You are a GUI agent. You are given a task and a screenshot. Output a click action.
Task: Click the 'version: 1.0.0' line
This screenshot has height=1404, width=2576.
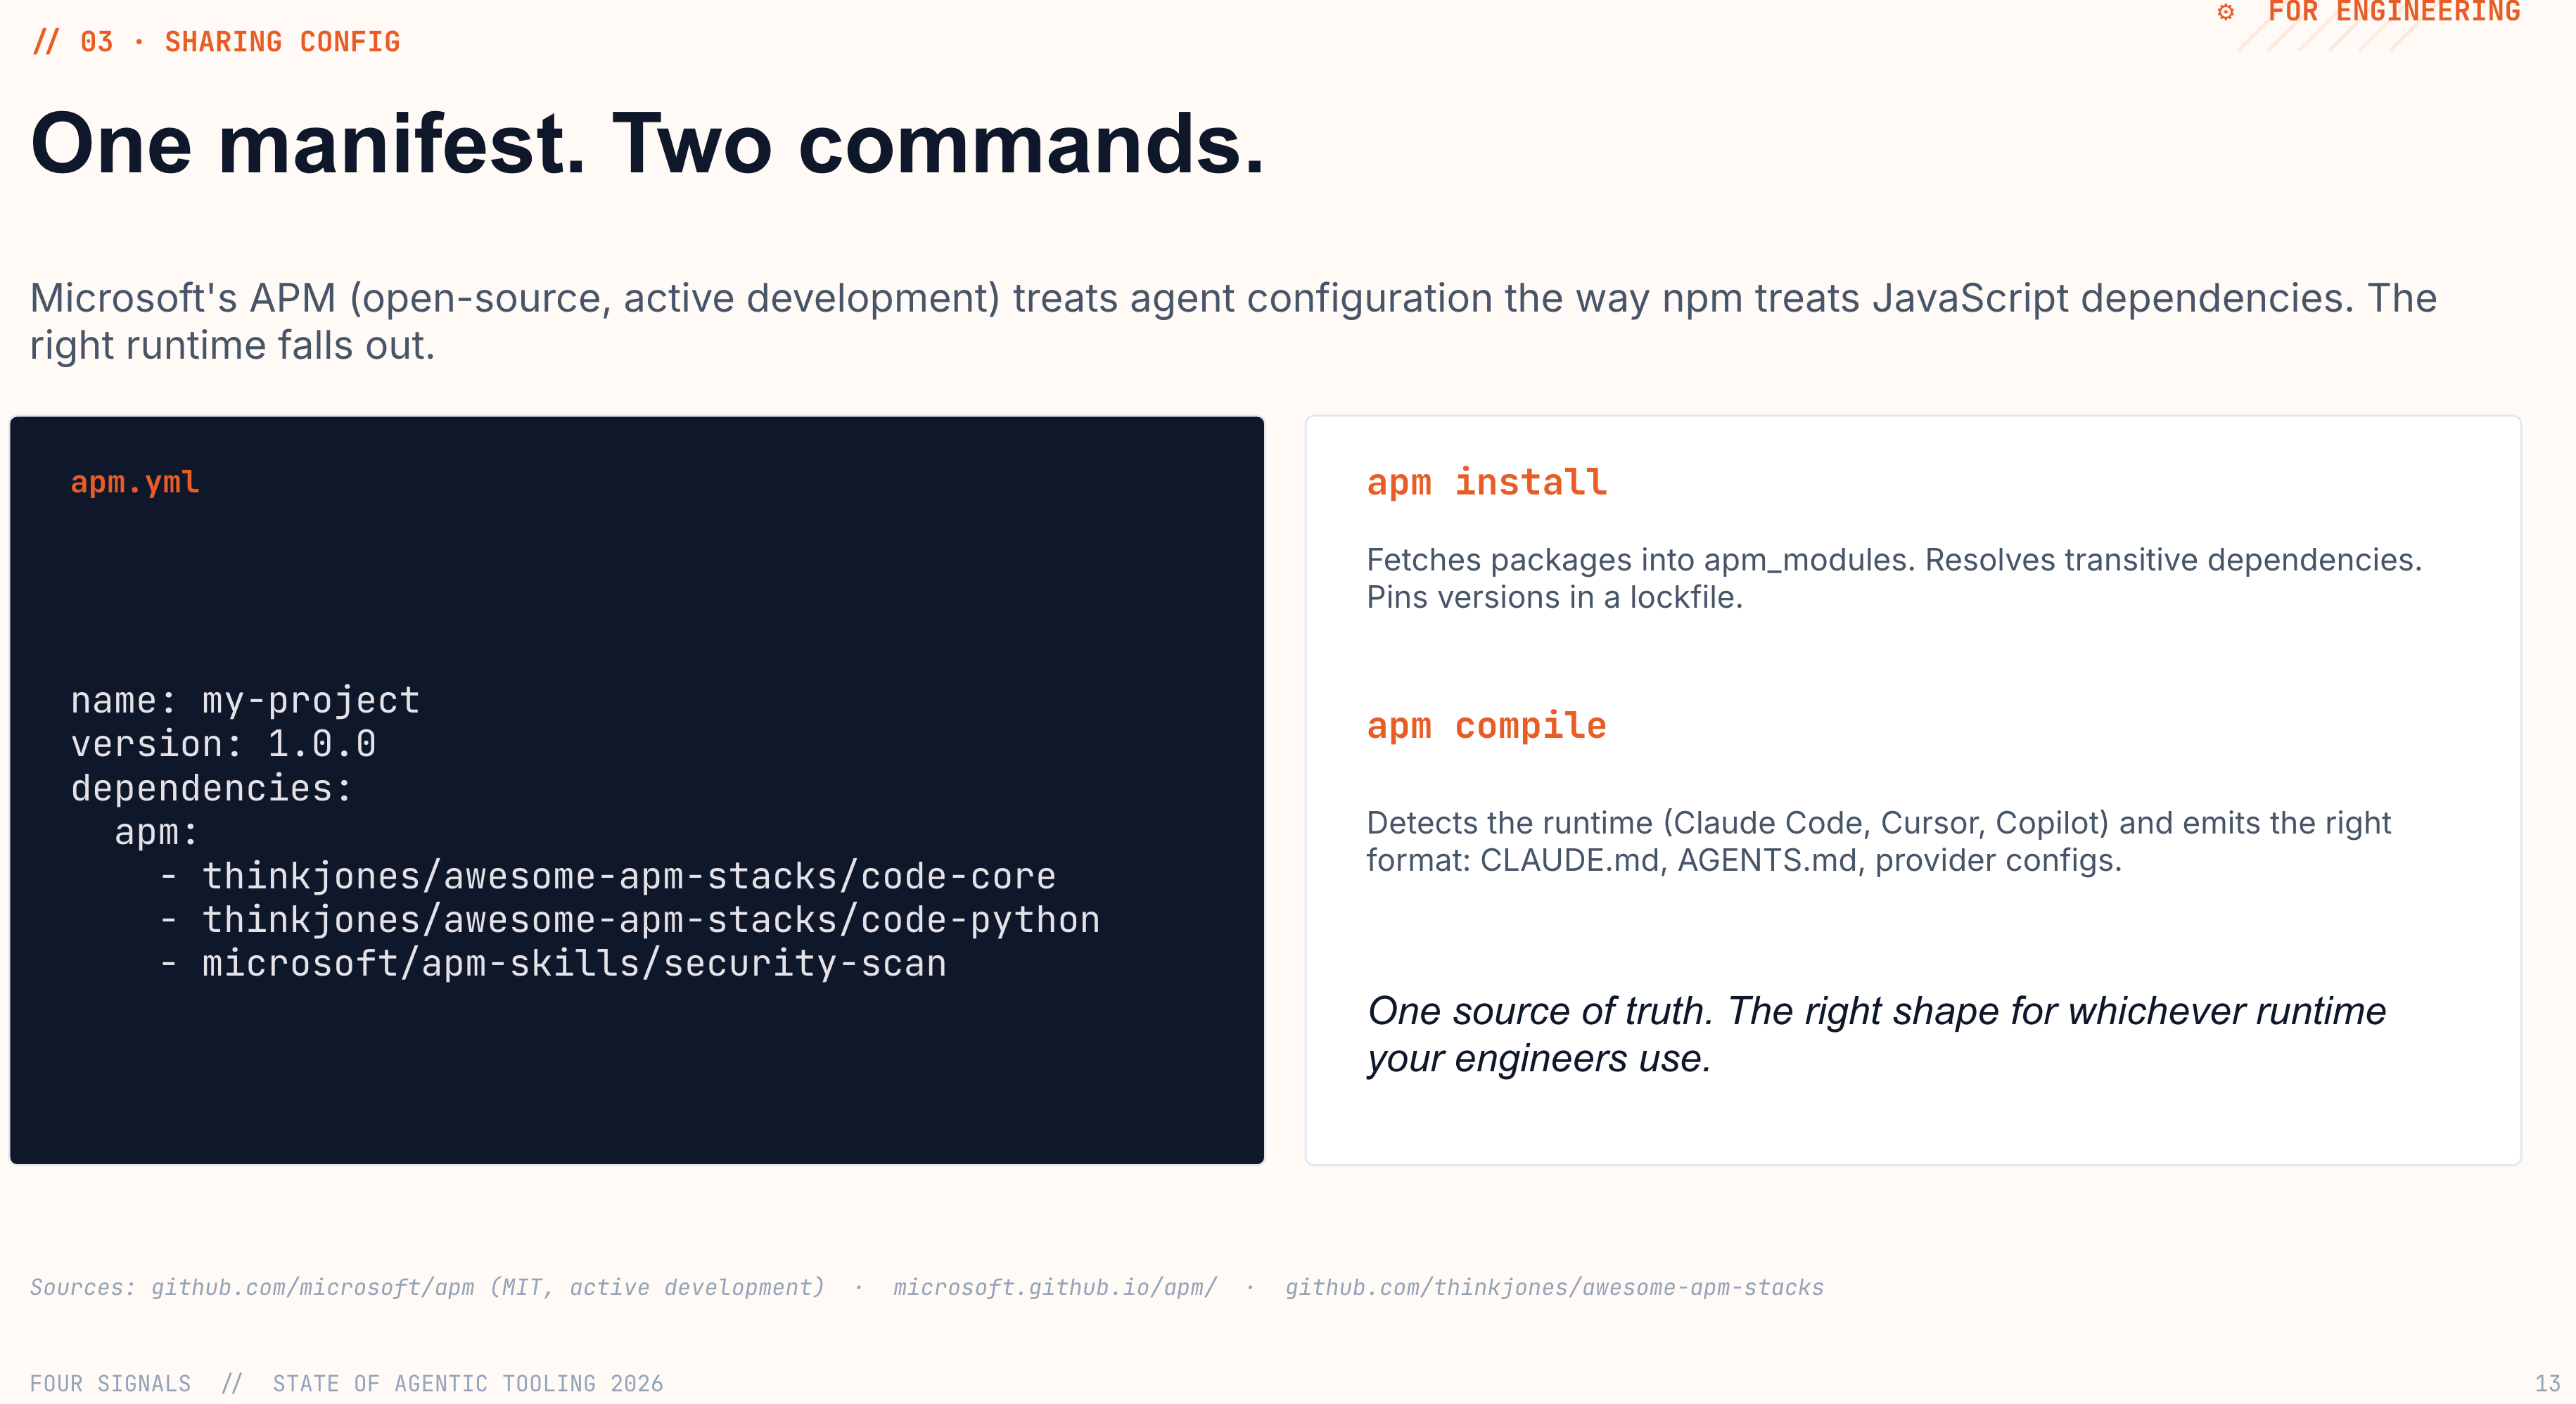coord(223,744)
